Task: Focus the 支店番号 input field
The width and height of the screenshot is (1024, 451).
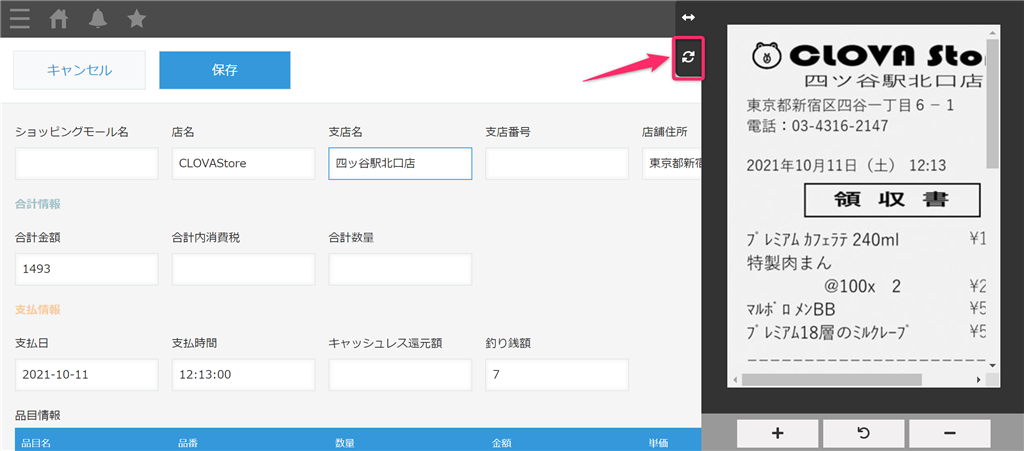Action: pyautogui.click(x=557, y=164)
